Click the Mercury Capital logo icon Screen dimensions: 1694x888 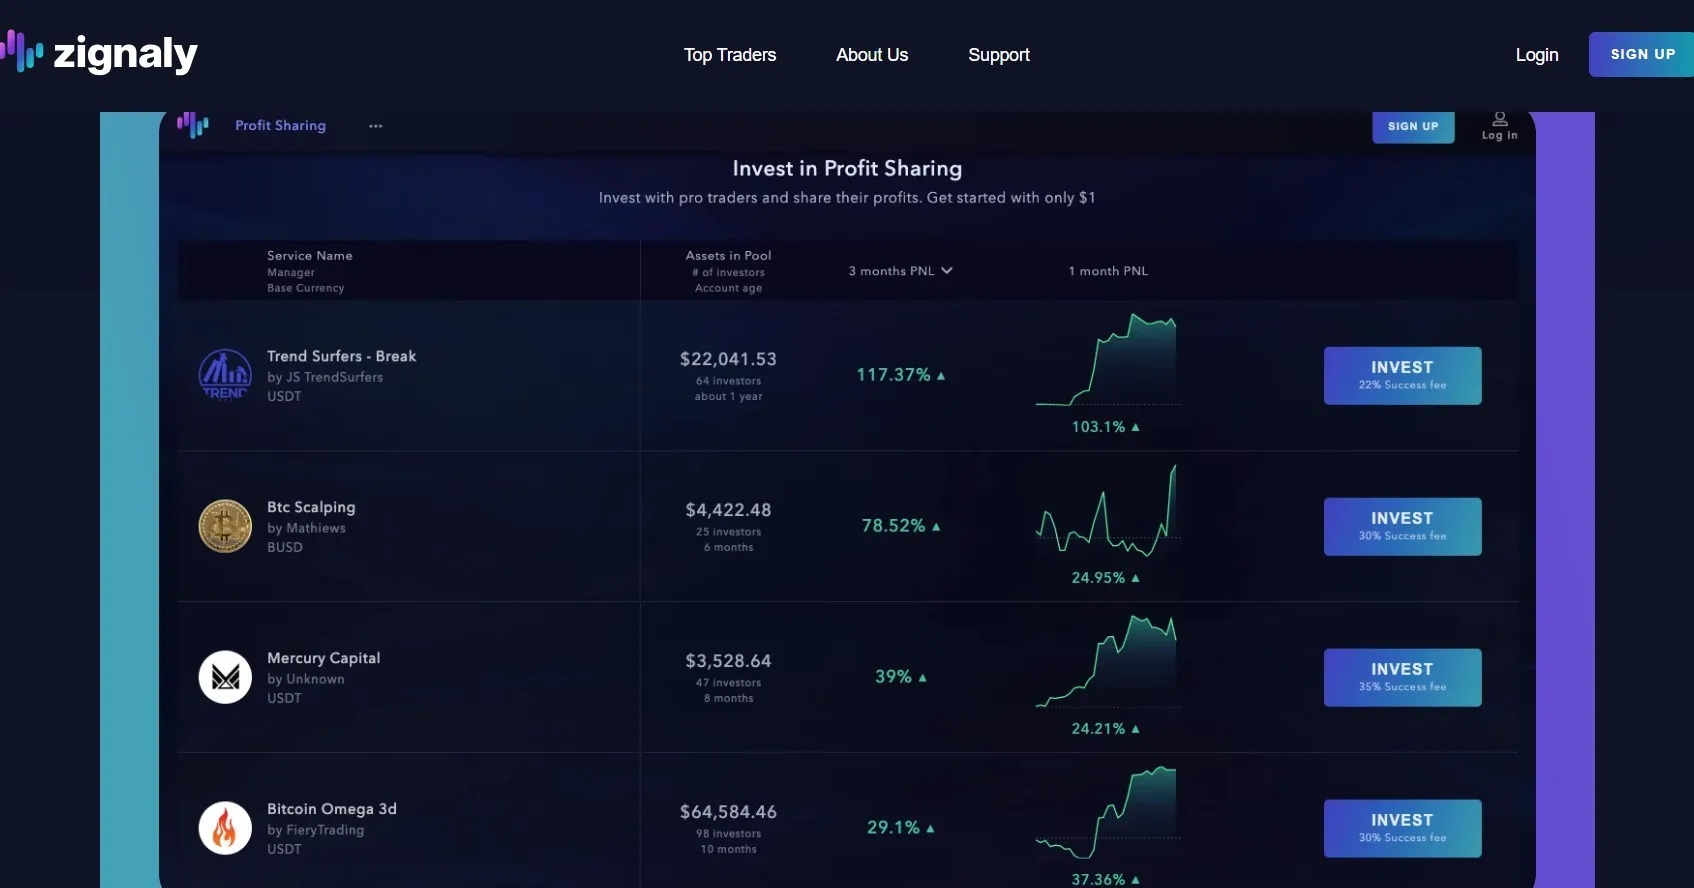click(x=225, y=677)
